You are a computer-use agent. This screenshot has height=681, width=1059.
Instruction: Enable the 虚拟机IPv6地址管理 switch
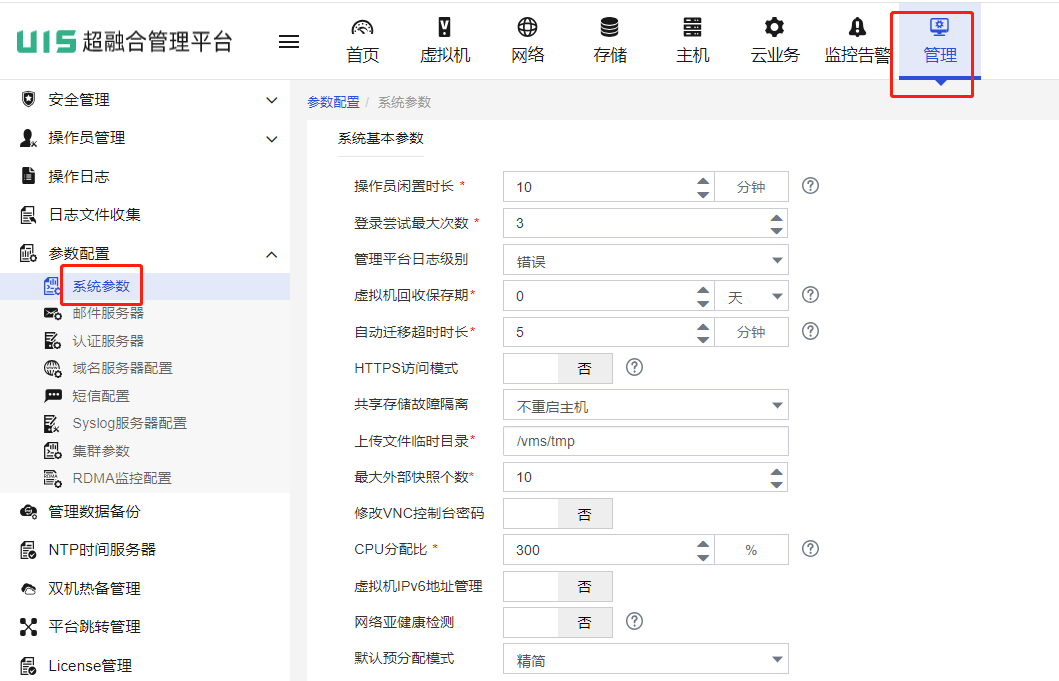click(557, 587)
